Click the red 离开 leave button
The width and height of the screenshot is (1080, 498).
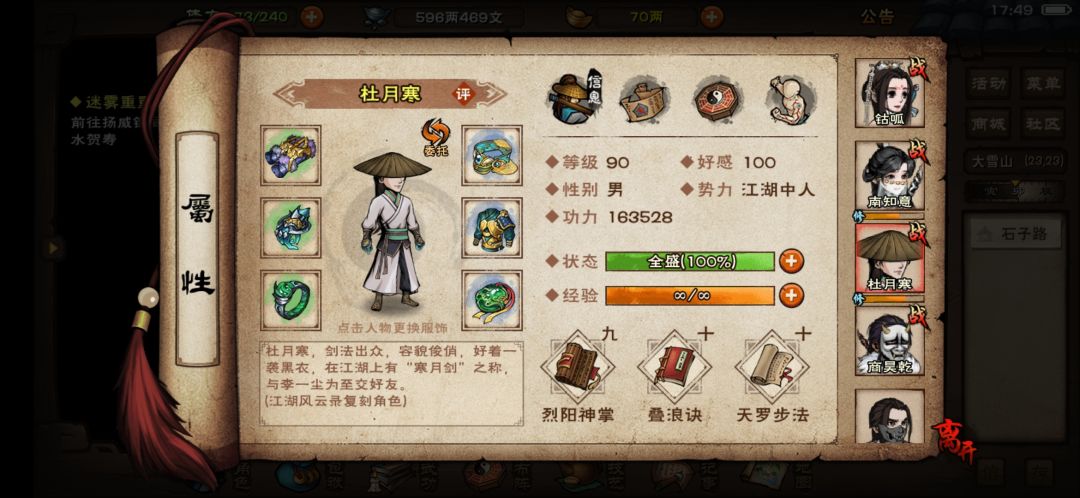953,442
